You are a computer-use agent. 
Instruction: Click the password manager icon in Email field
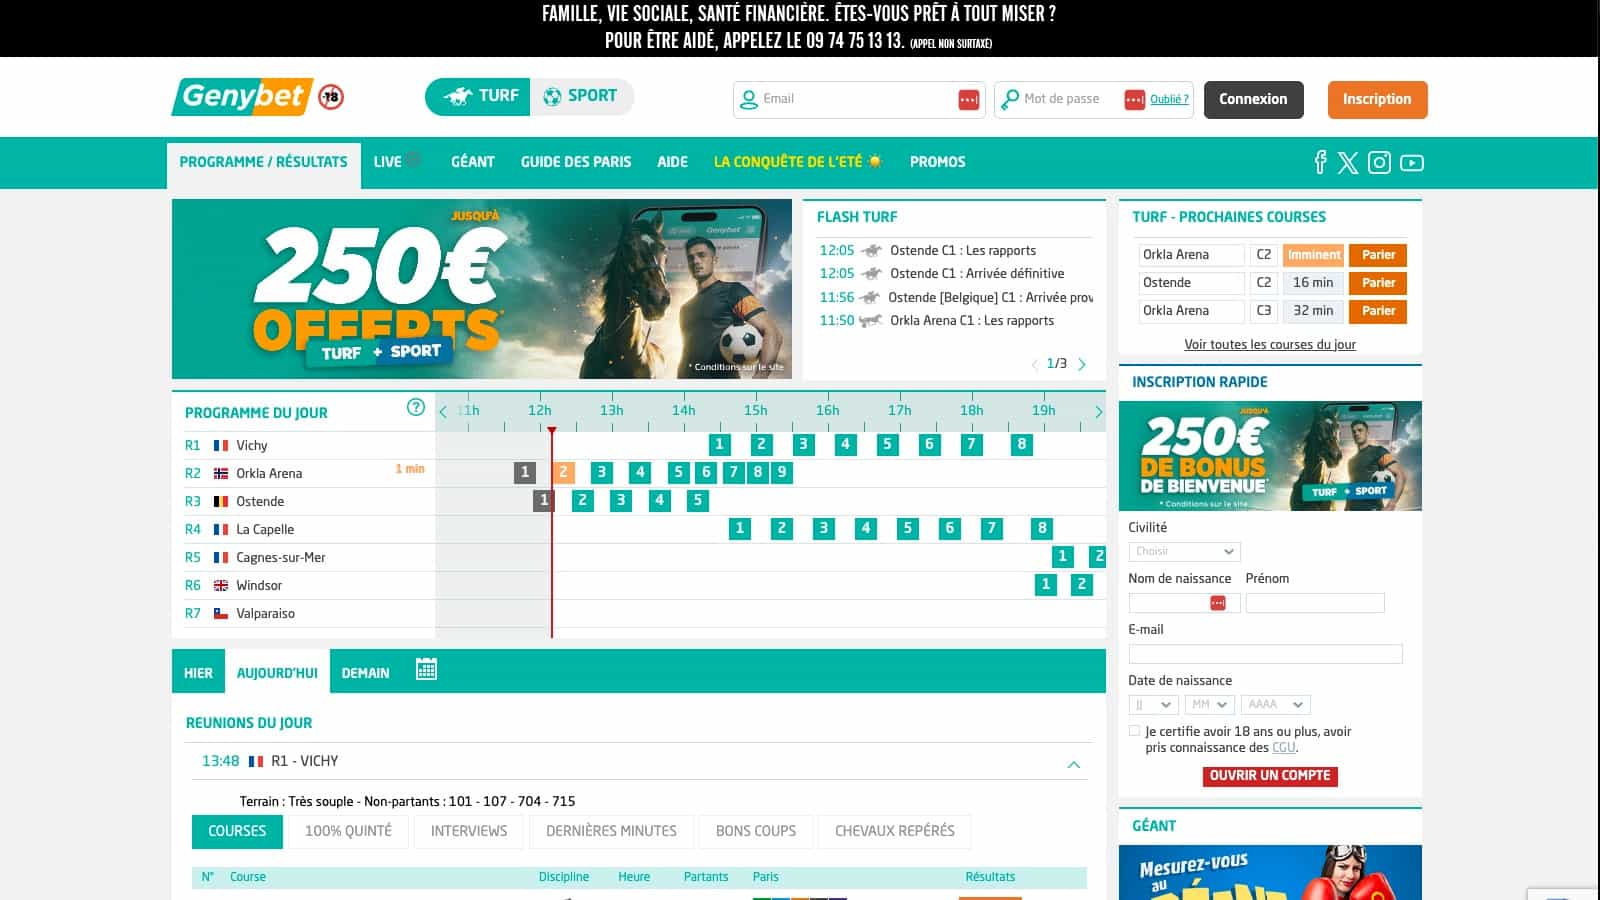click(968, 100)
